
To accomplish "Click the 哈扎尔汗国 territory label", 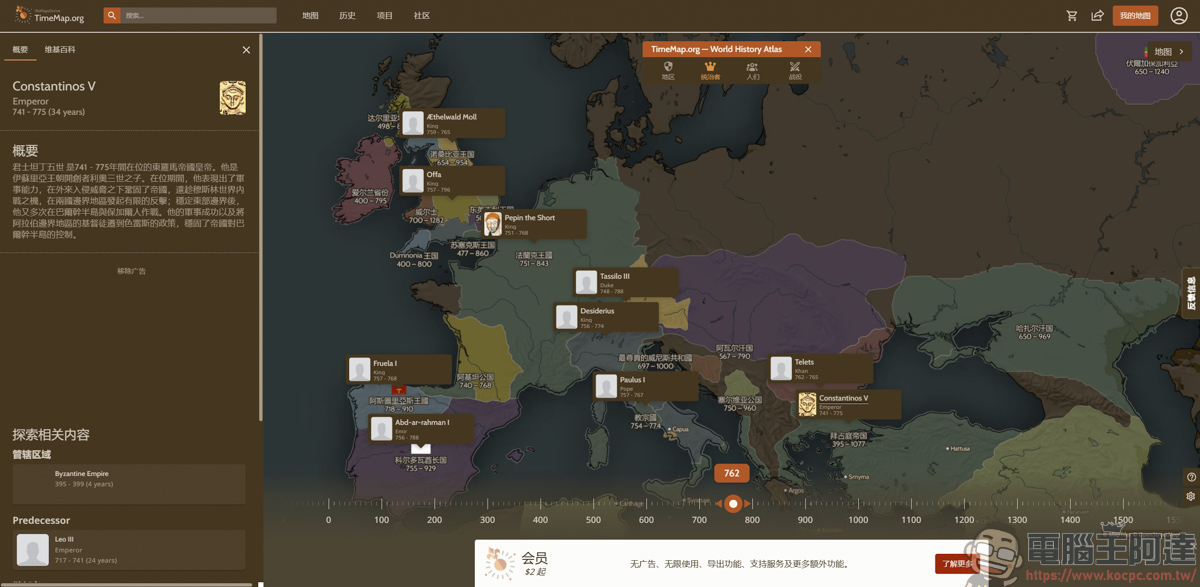I will (x=1035, y=332).
